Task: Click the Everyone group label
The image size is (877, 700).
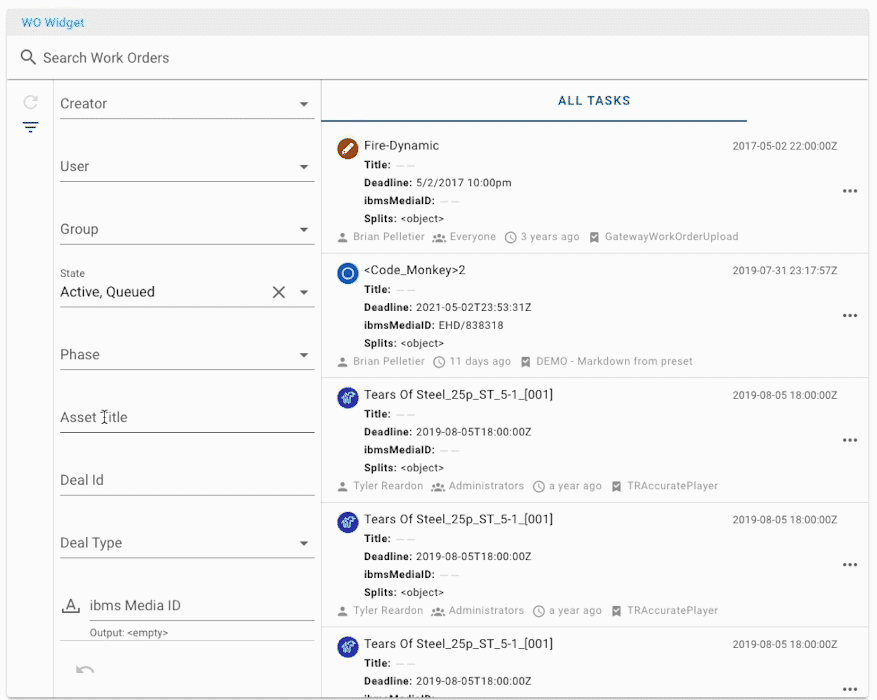Action: click(473, 237)
